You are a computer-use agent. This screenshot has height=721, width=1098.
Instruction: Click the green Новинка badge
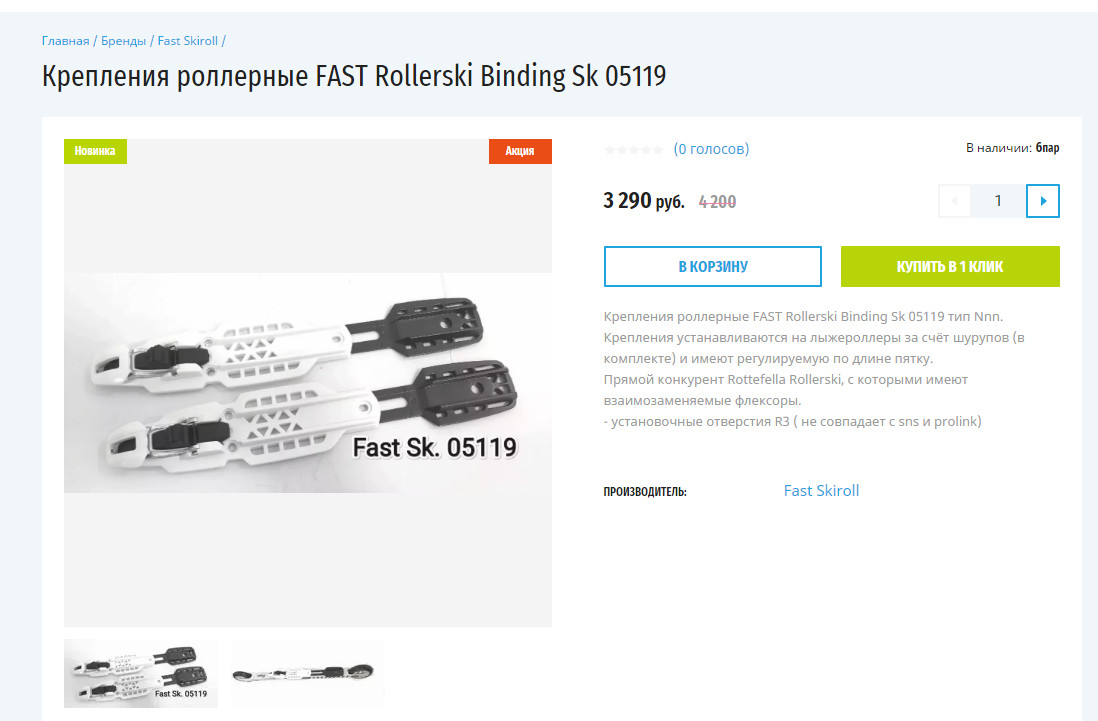95,151
